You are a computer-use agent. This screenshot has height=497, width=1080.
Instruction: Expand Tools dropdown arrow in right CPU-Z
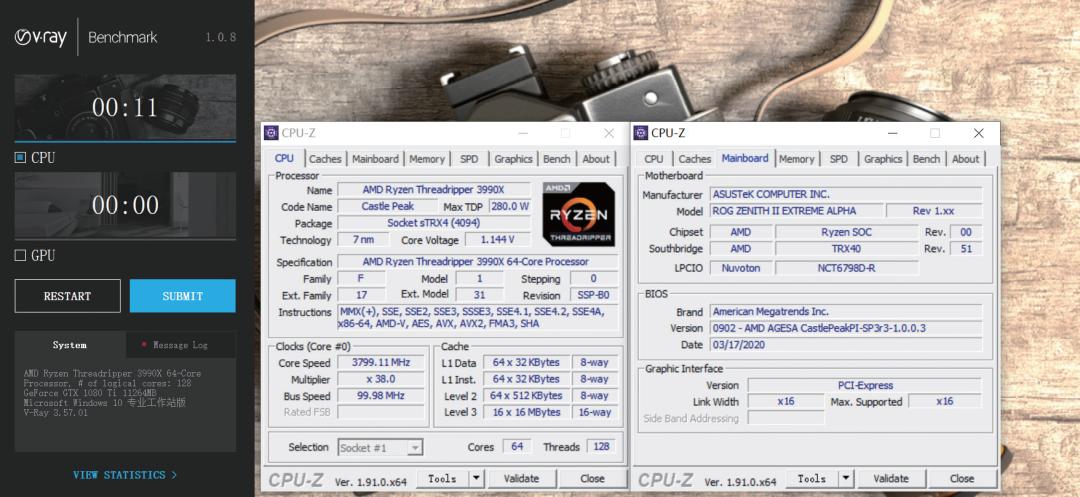(x=846, y=479)
